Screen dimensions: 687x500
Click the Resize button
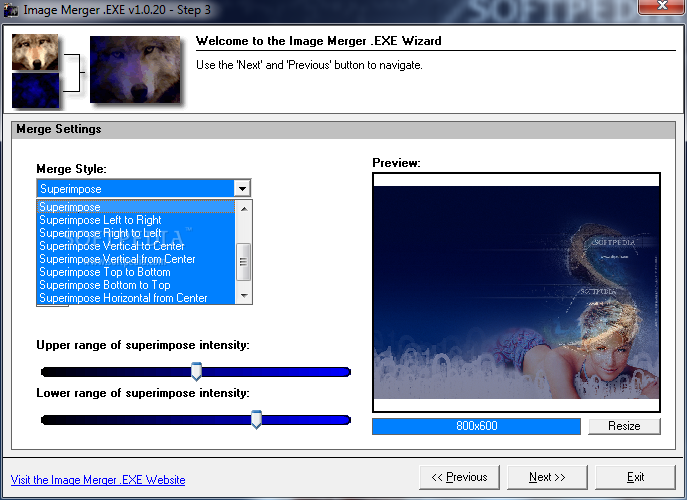(x=624, y=426)
